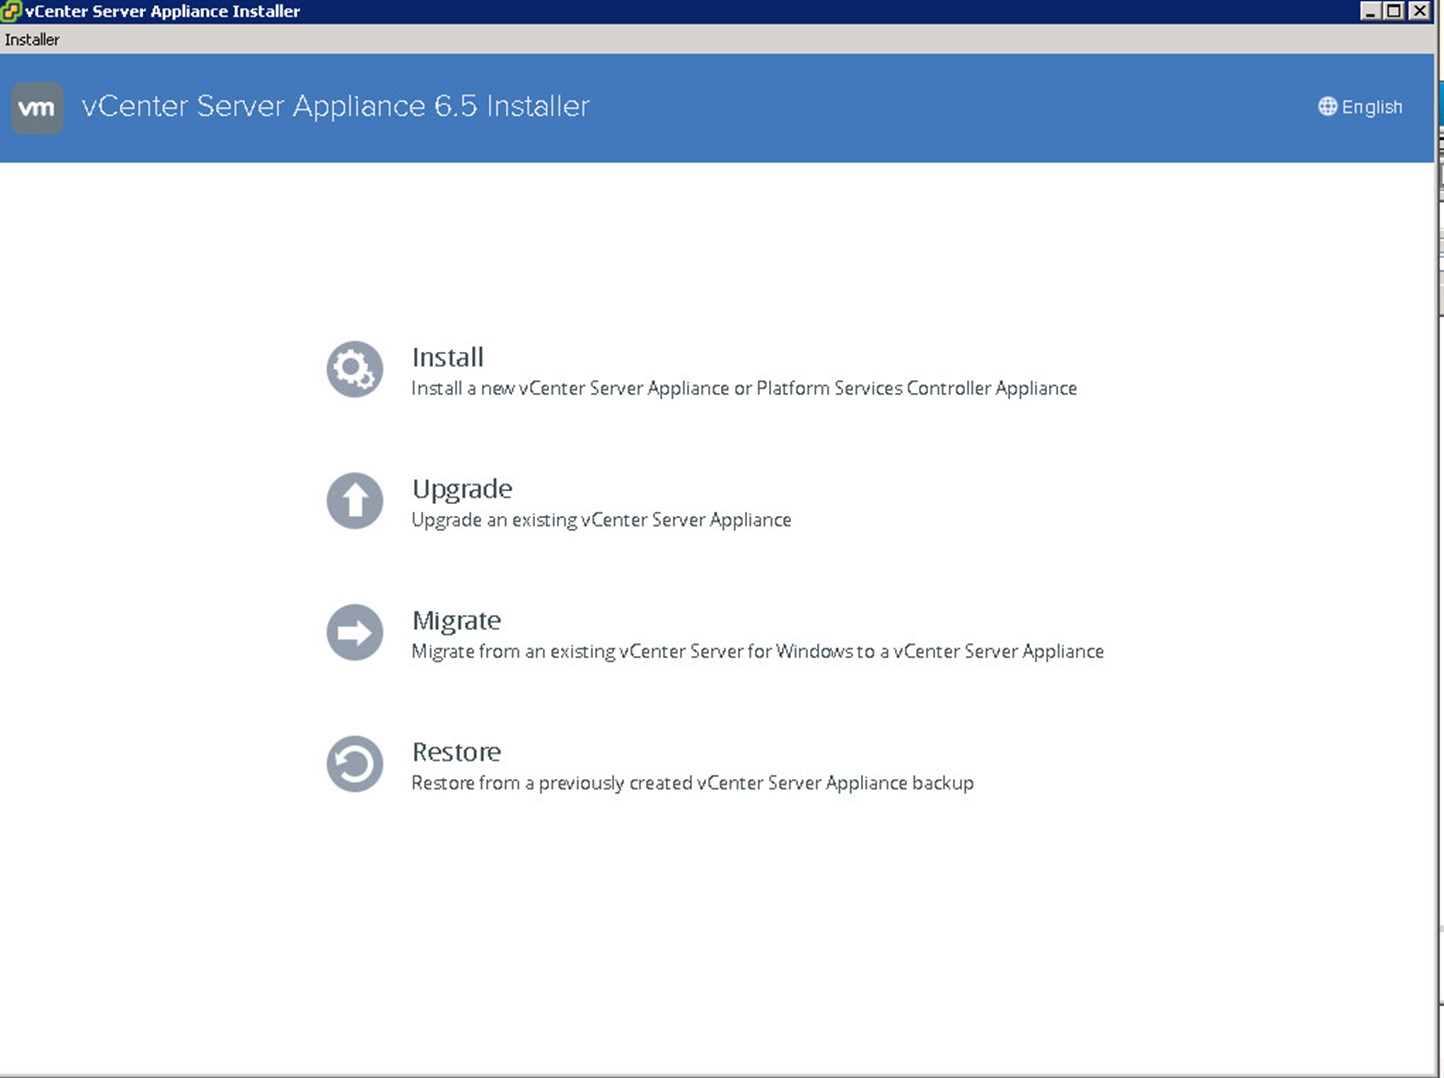Click the Install gear icon
Image resolution: width=1444 pixels, height=1078 pixels.
click(x=355, y=370)
